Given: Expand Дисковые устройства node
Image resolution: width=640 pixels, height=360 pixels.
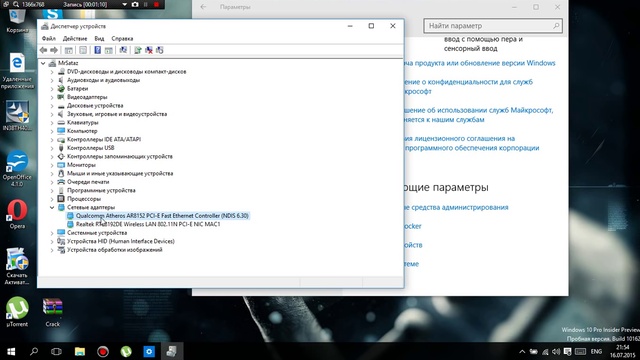Looking at the screenshot, I should 52,106.
